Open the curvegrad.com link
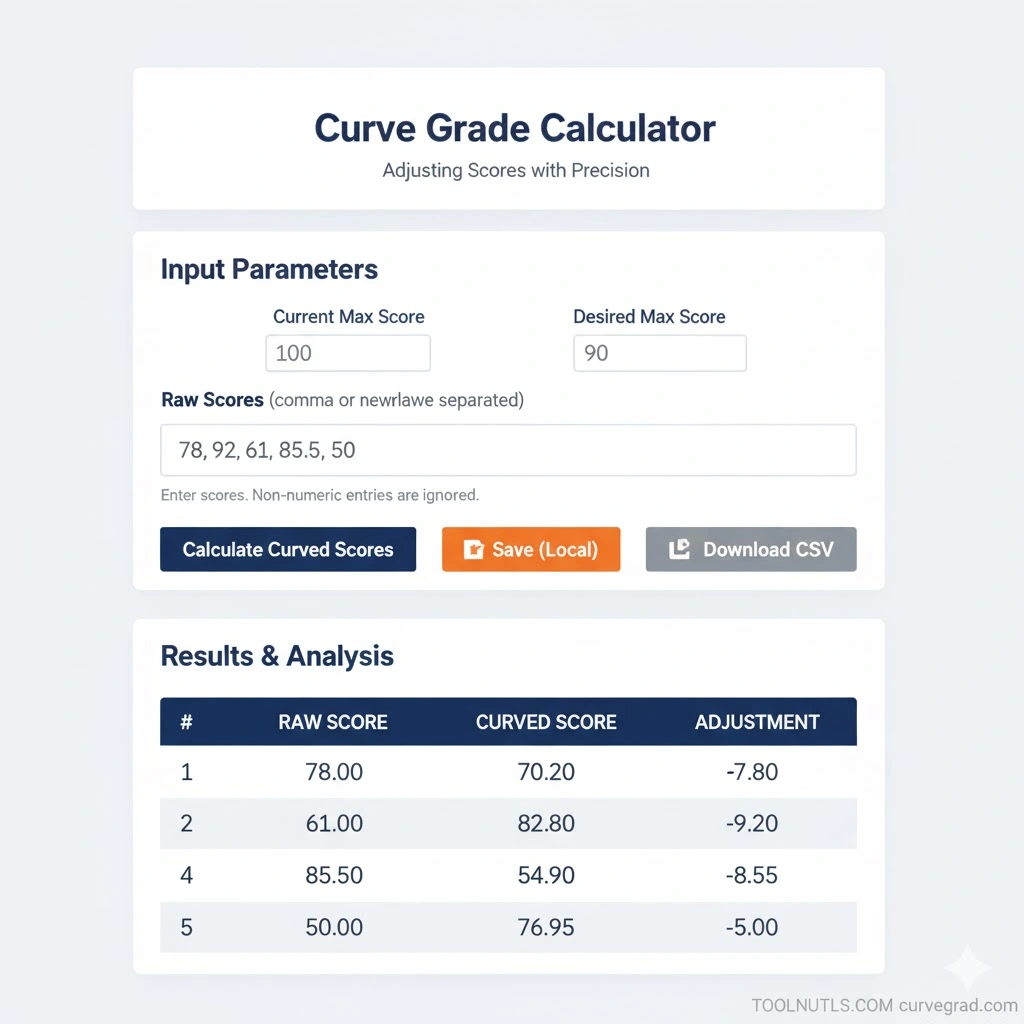The height and width of the screenshot is (1024, 1024). 957,1006
